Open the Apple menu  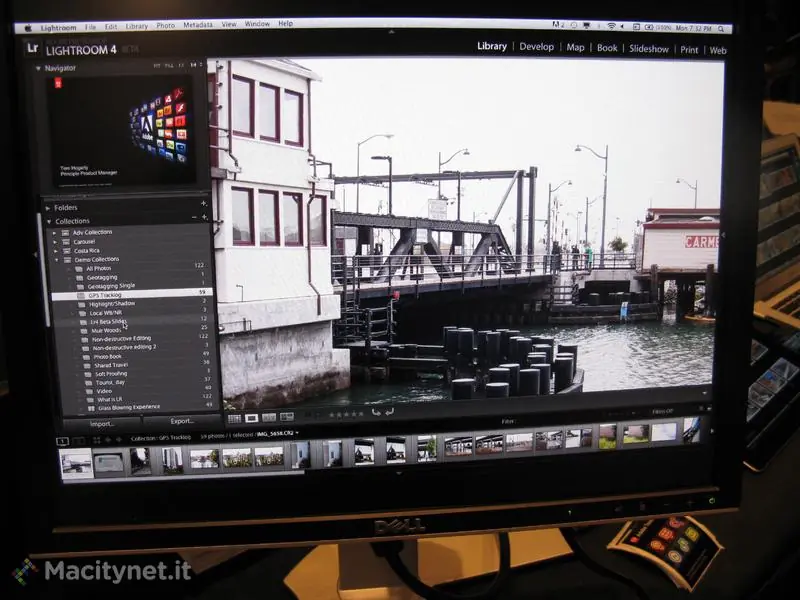29,28
